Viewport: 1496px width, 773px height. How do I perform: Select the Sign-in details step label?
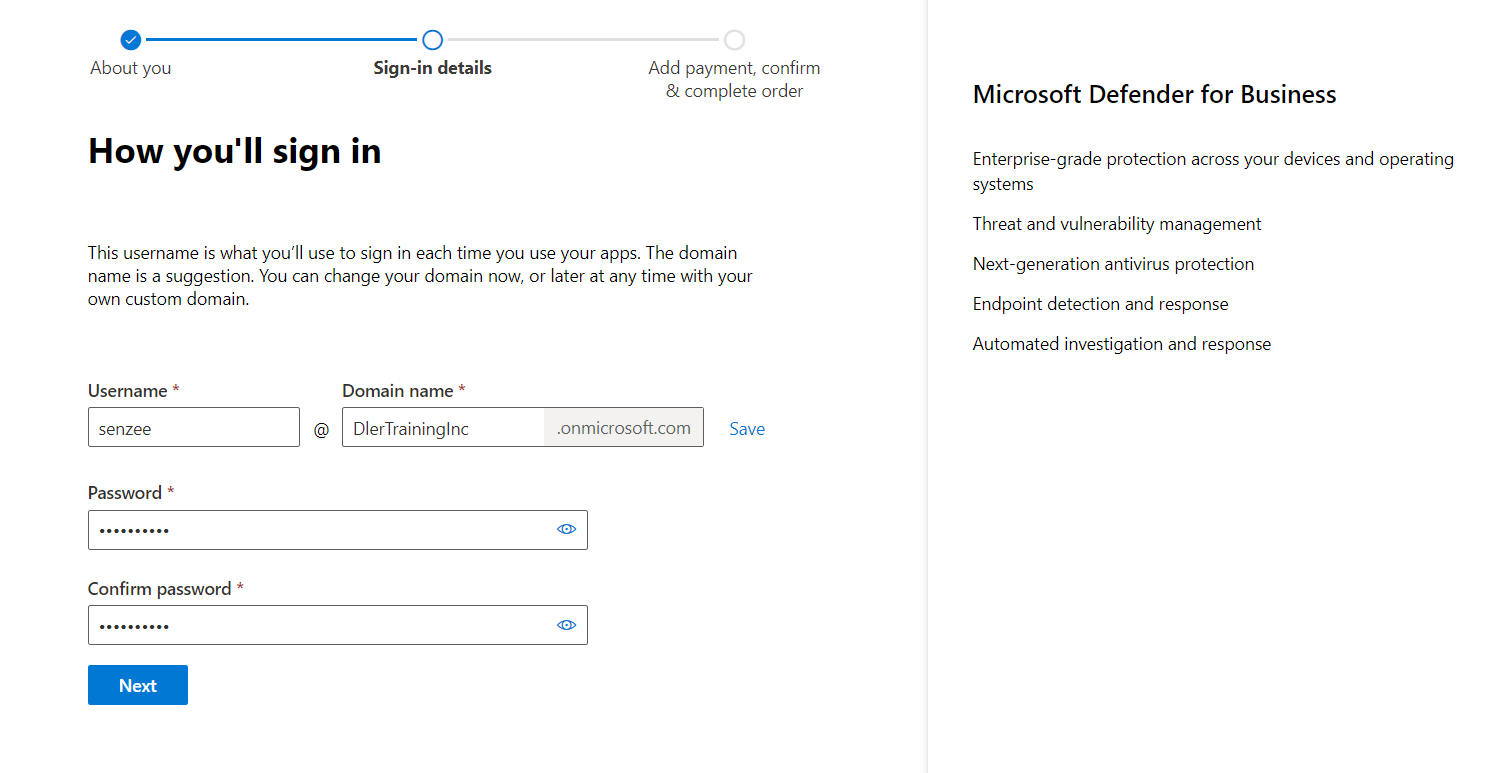[432, 68]
